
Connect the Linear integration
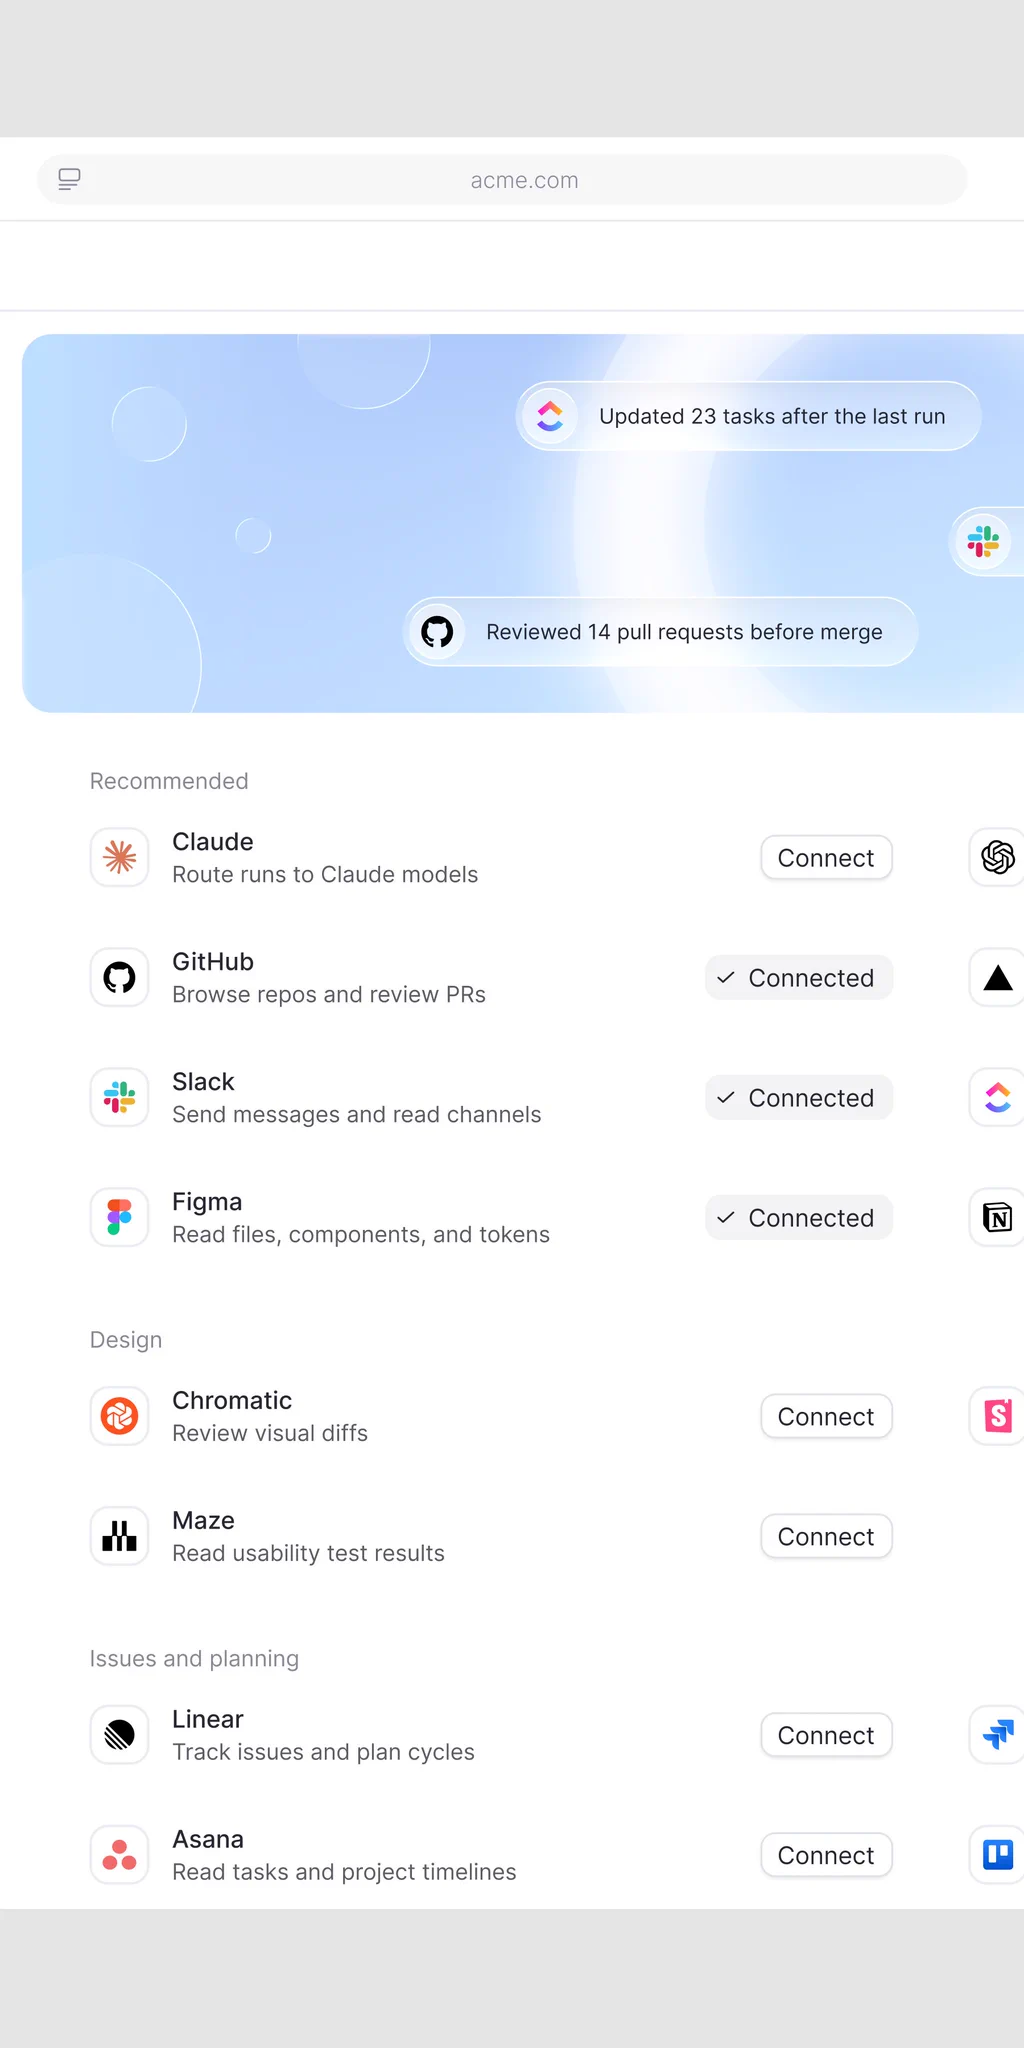826,1736
